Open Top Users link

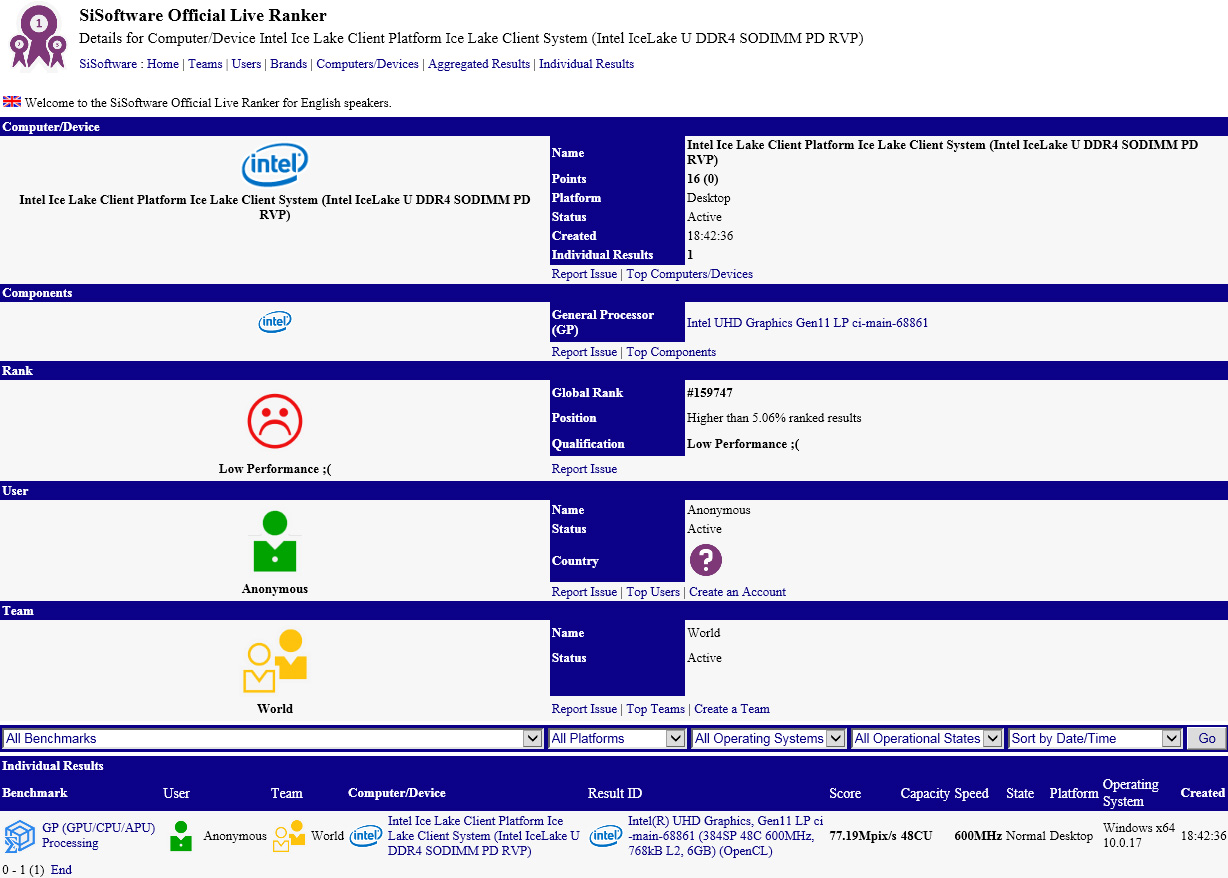pos(653,592)
